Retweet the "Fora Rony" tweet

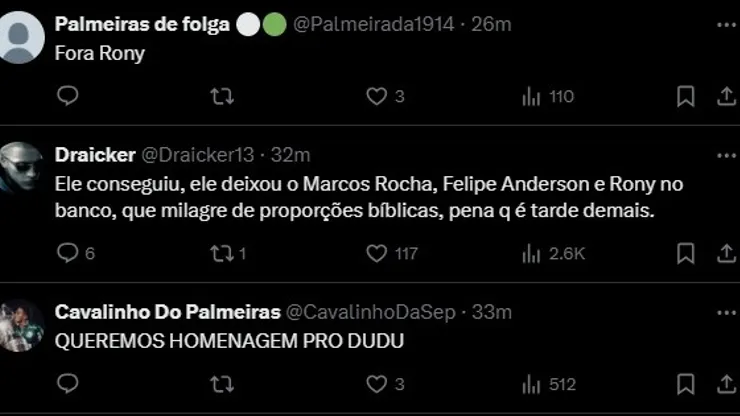tap(224, 96)
